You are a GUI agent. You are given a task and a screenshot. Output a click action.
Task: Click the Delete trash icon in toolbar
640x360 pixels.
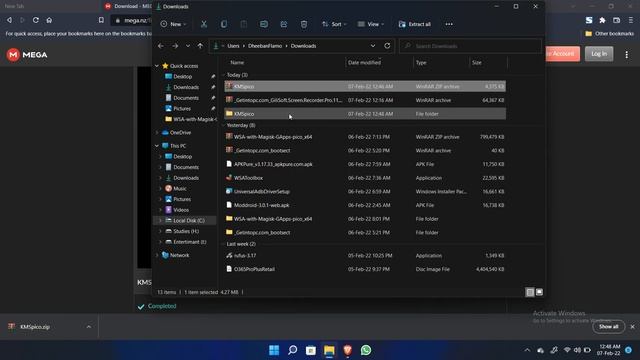[304, 24]
